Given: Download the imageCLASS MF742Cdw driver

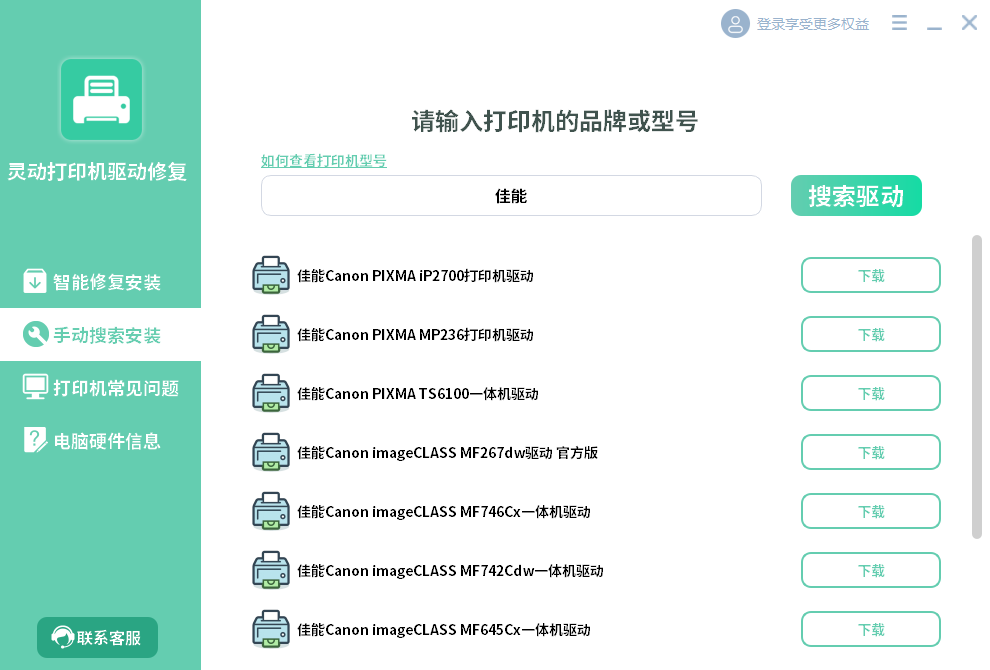Looking at the screenshot, I should click(x=870, y=571).
